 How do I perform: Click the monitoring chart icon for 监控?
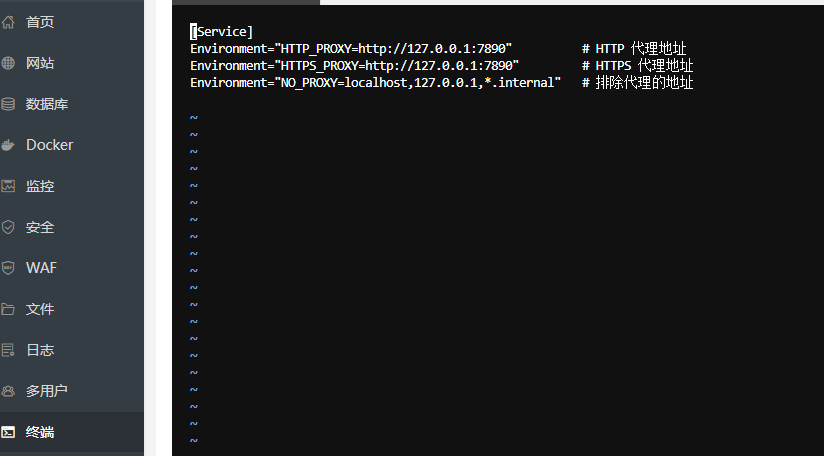8,186
